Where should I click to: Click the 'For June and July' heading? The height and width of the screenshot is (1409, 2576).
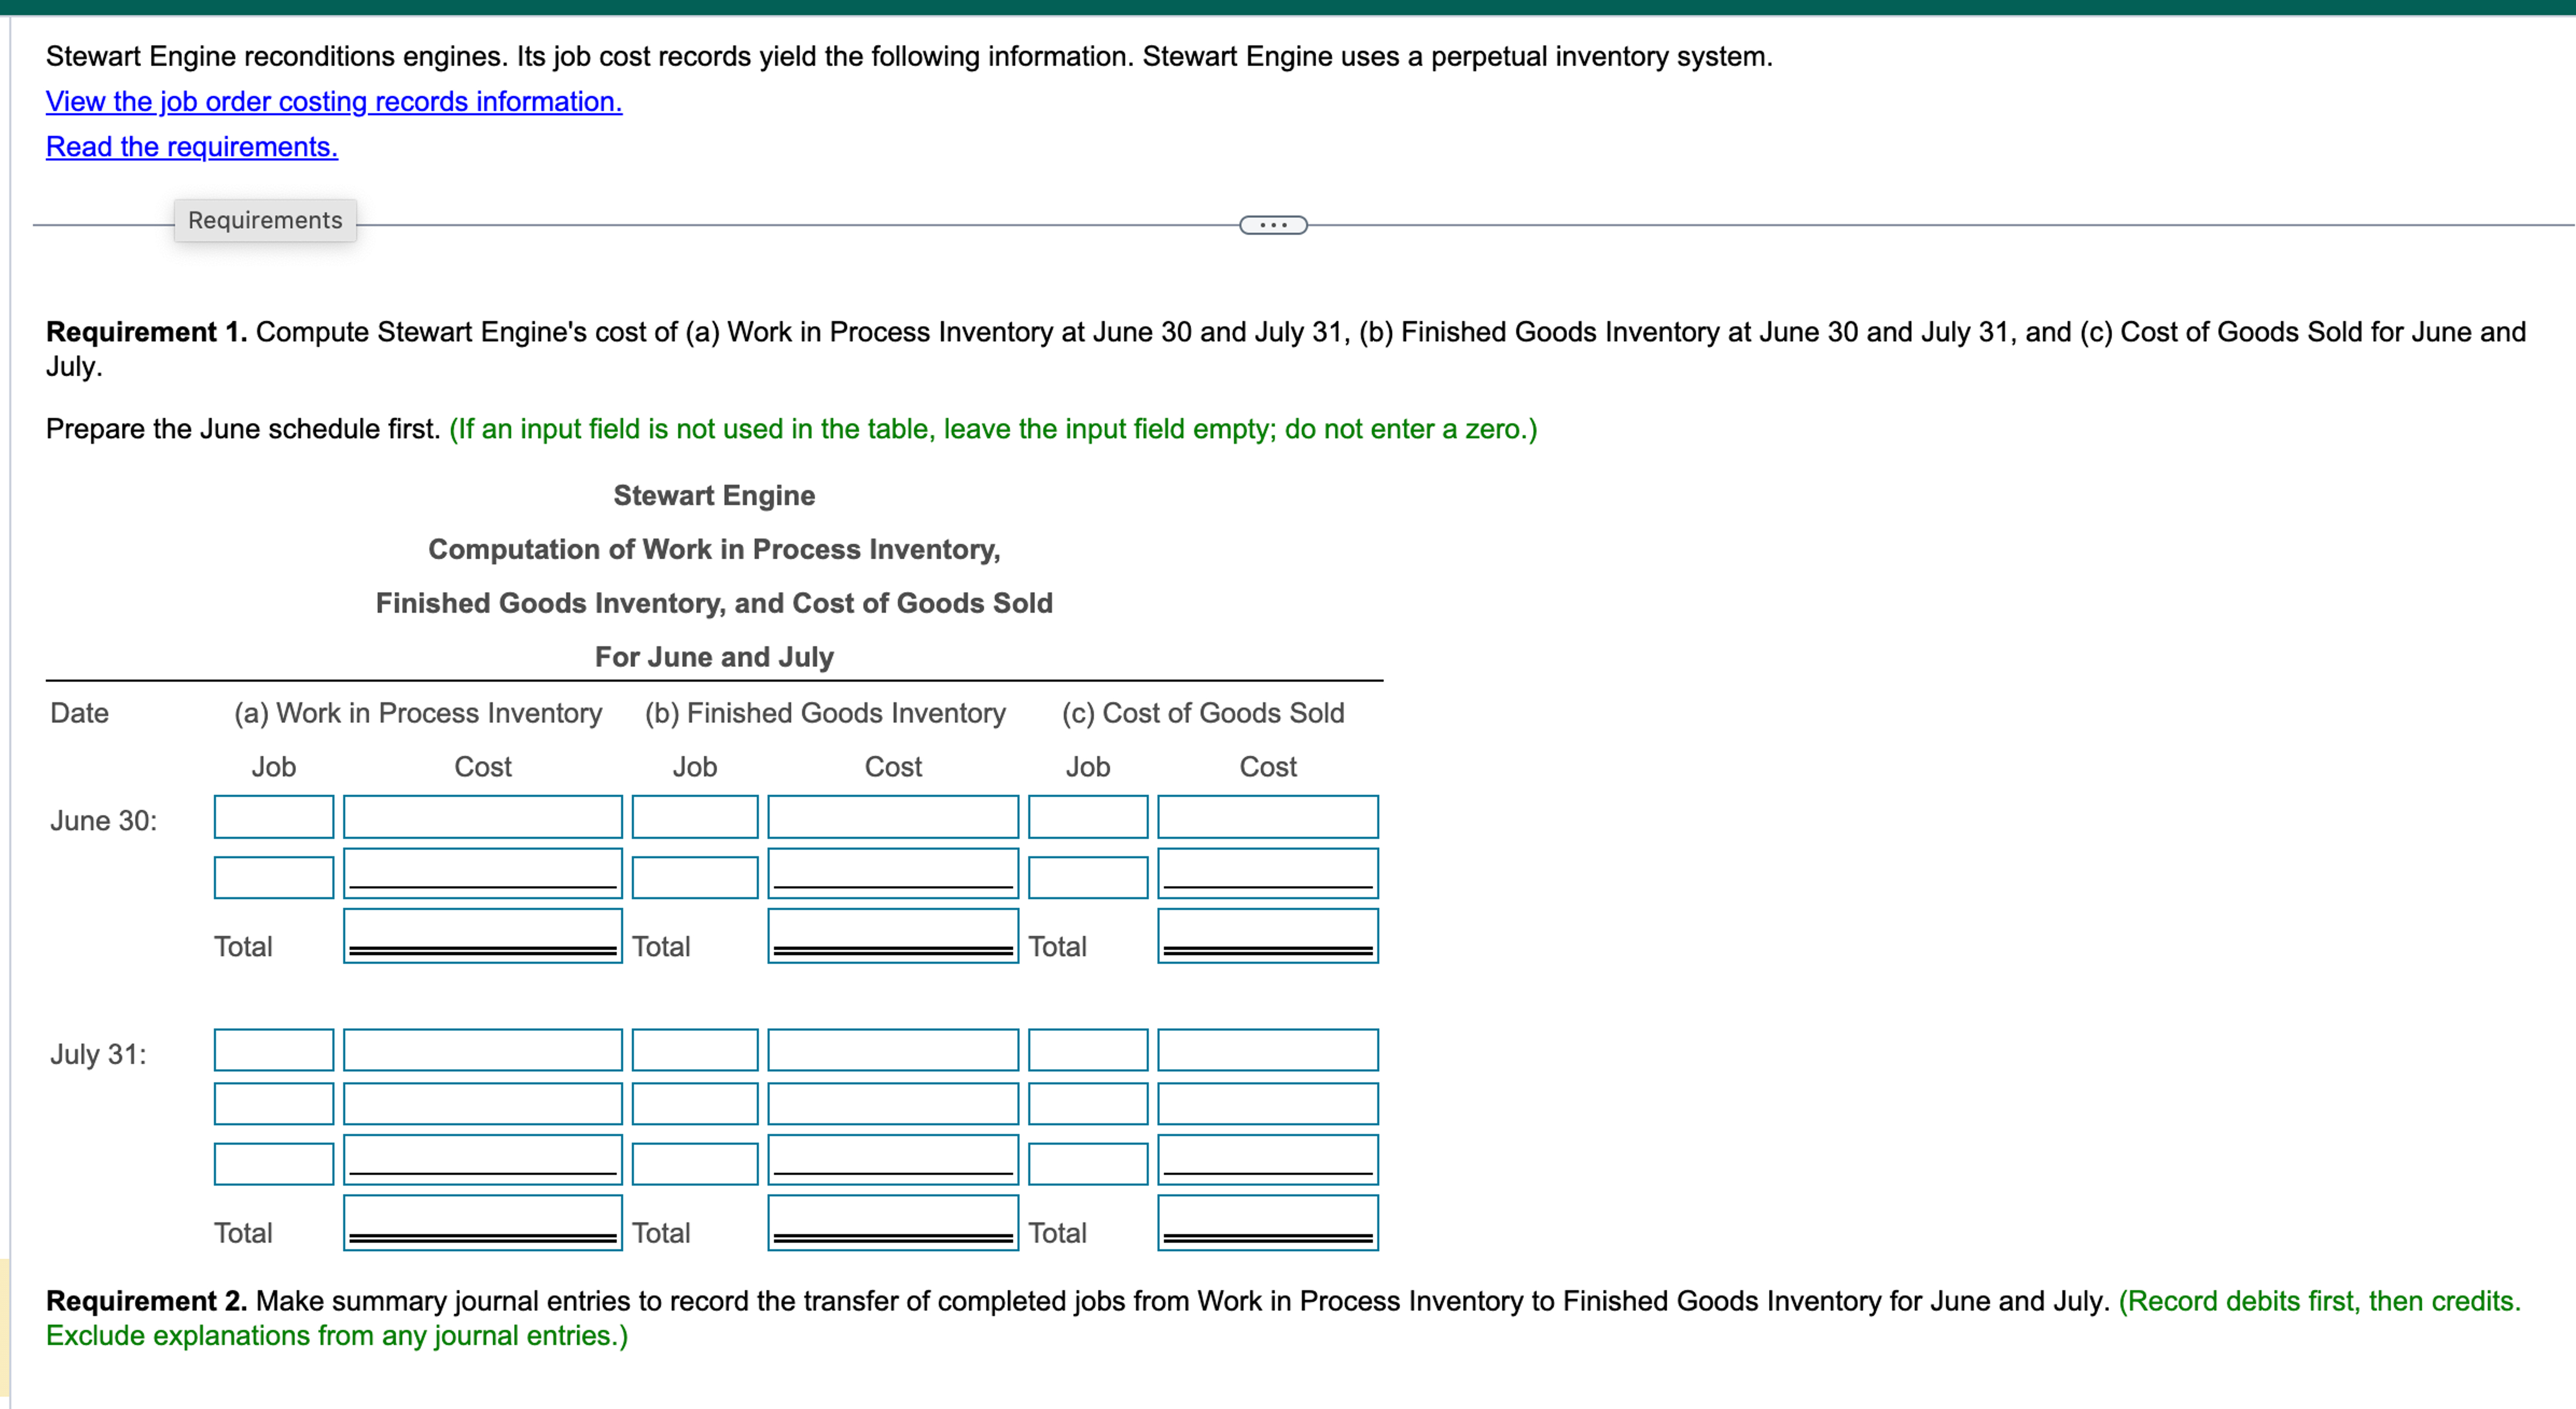pyautogui.click(x=714, y=657)
